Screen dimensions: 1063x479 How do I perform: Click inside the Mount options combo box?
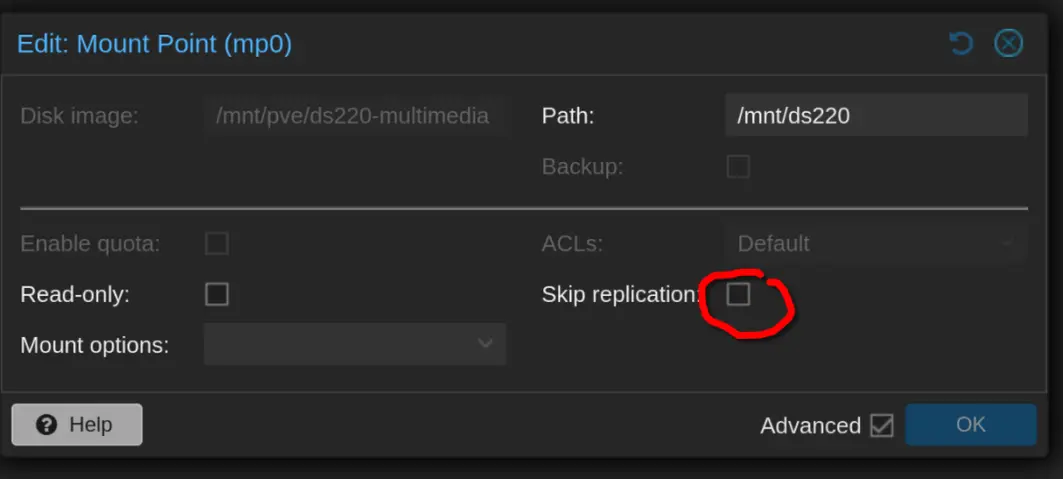tap(355, 343)
